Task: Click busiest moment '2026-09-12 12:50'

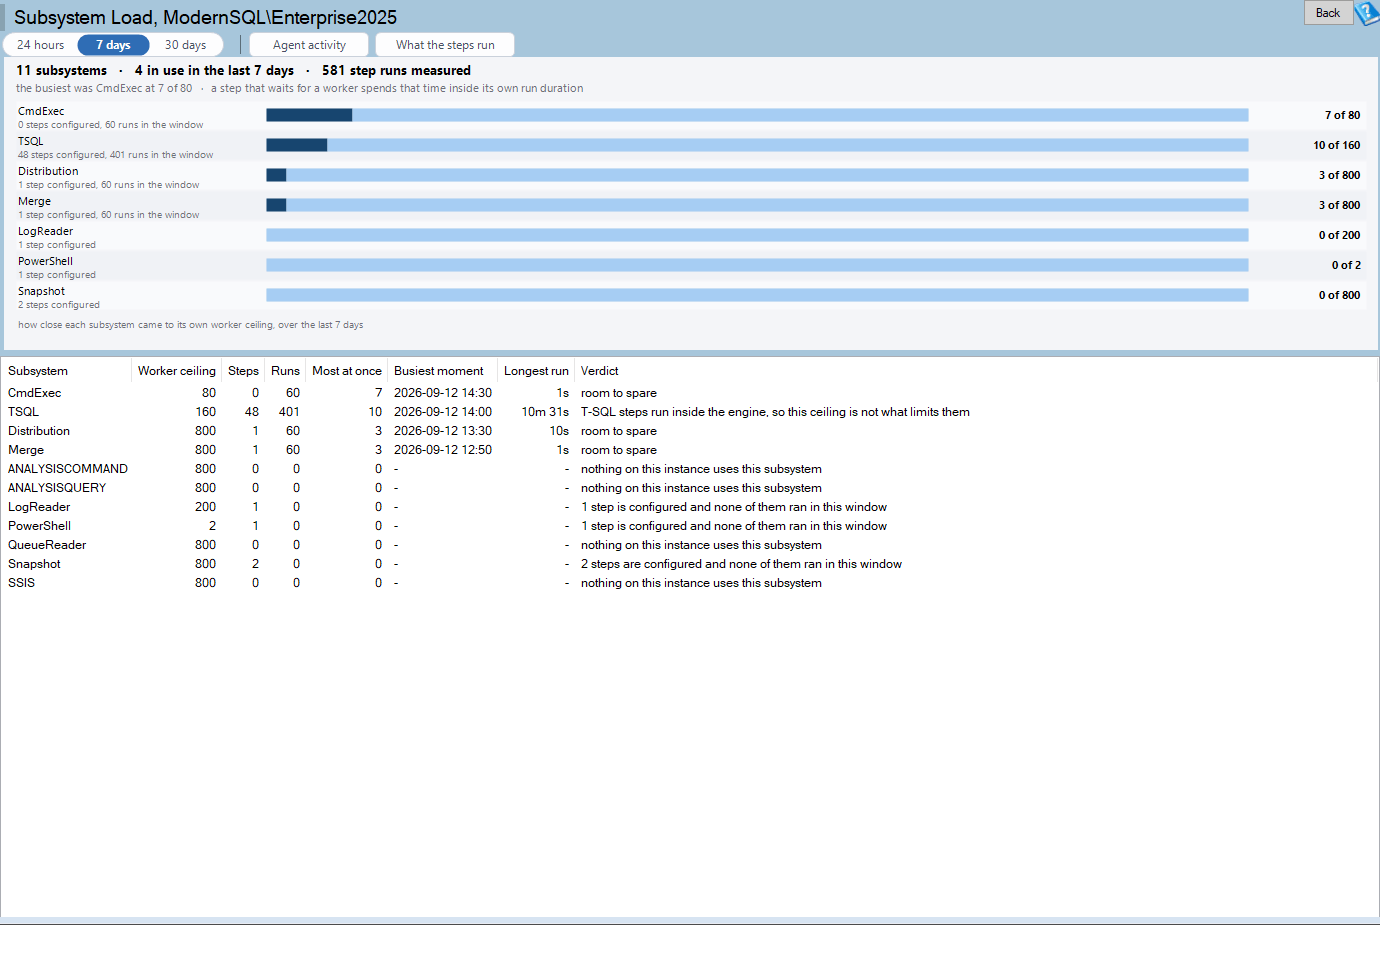Action: tap(443, 450)
